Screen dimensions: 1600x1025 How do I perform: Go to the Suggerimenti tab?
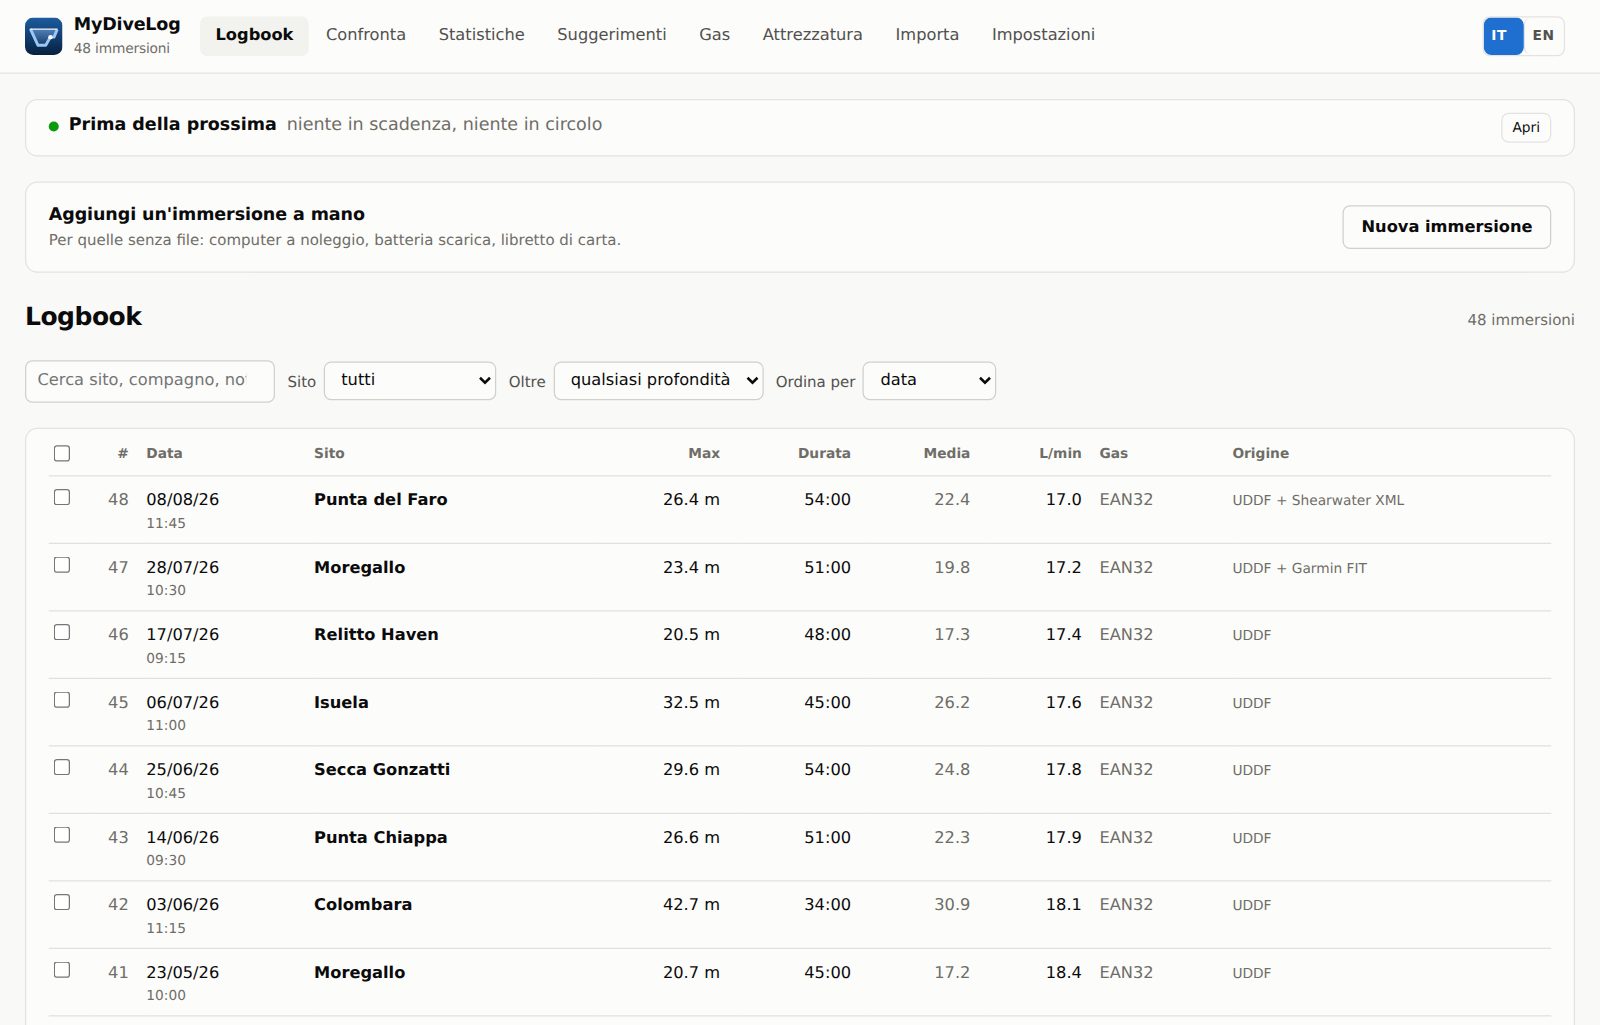[x=611, y=35]
